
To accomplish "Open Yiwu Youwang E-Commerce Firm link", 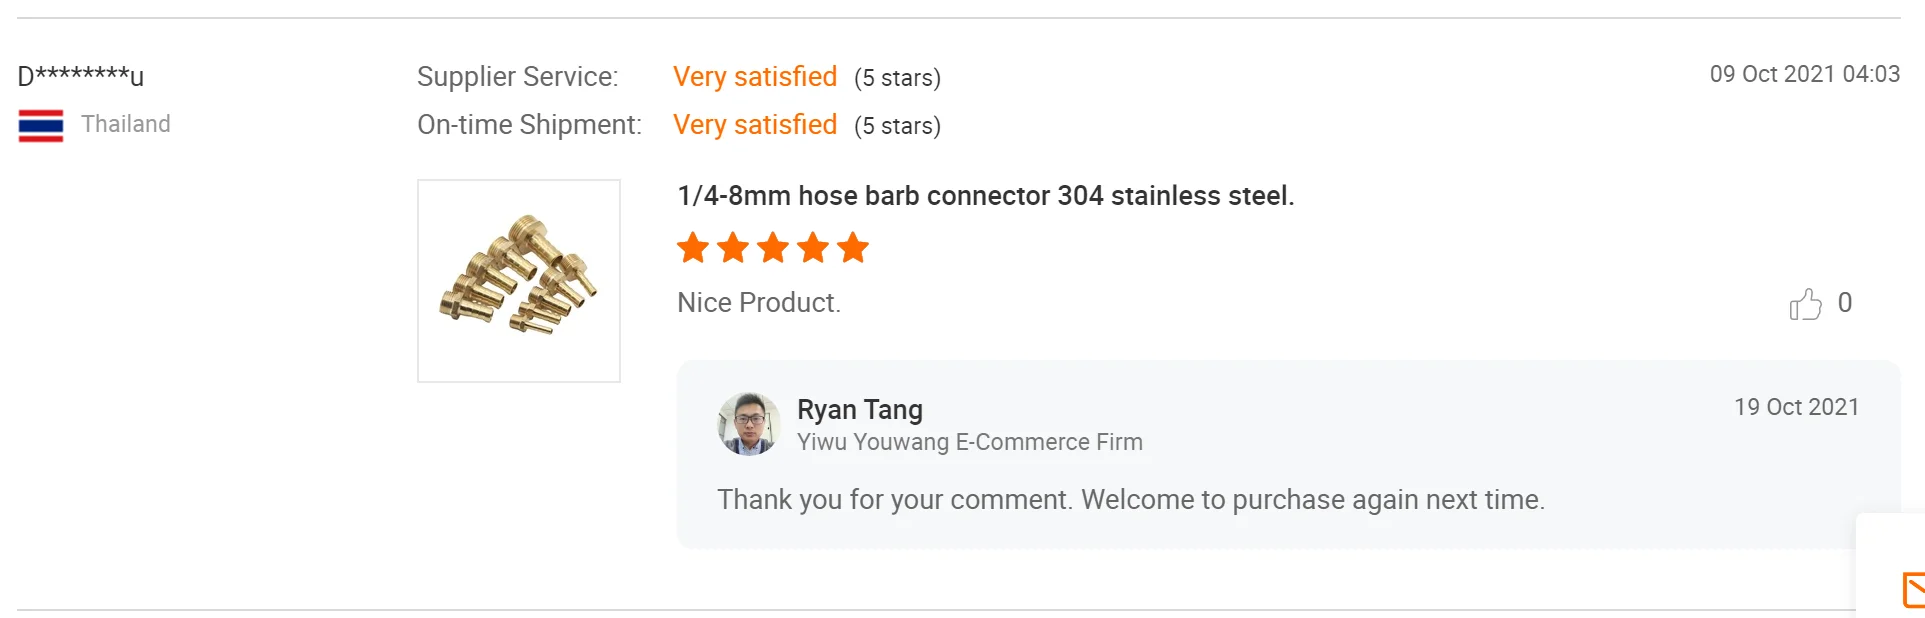I will coord(970,442).
